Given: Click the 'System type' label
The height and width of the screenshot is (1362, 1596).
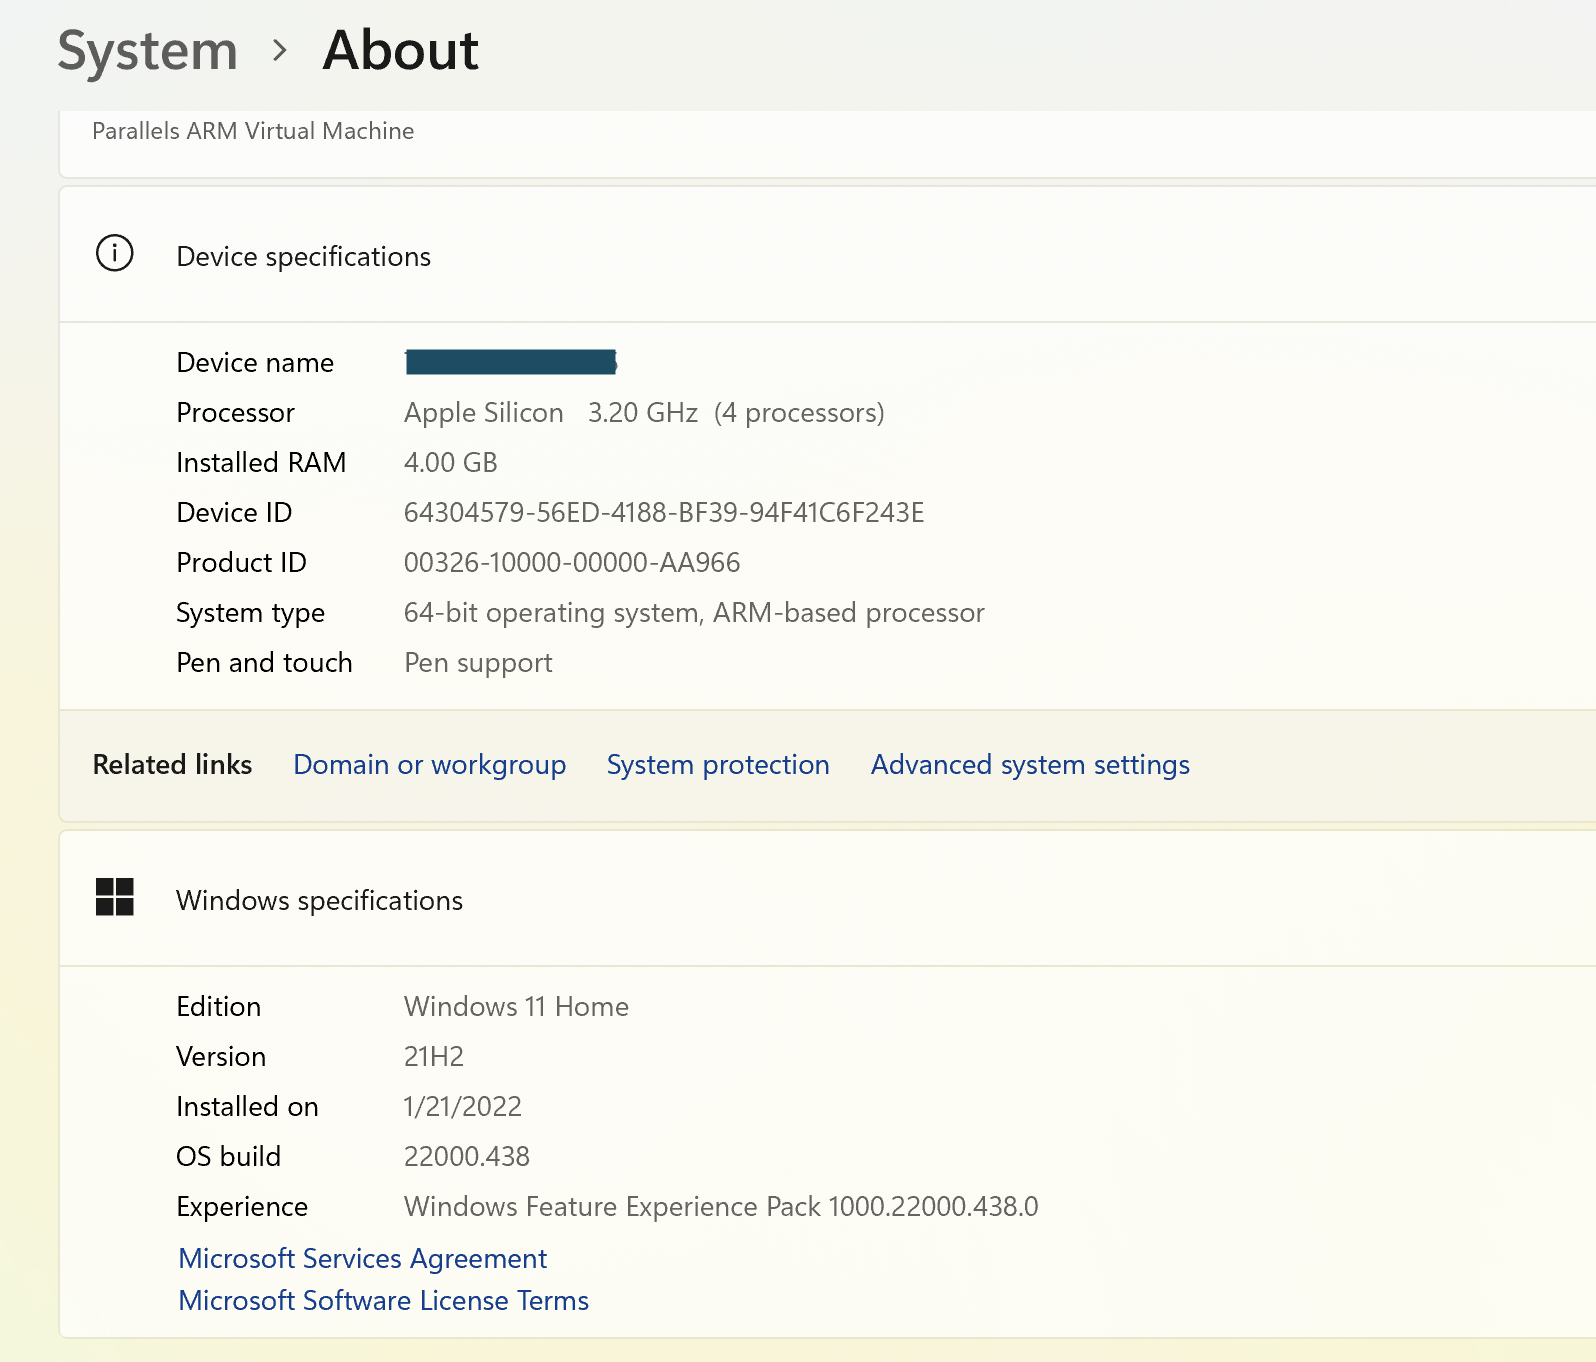Looking at the screenshot, I should pos(250,613).
